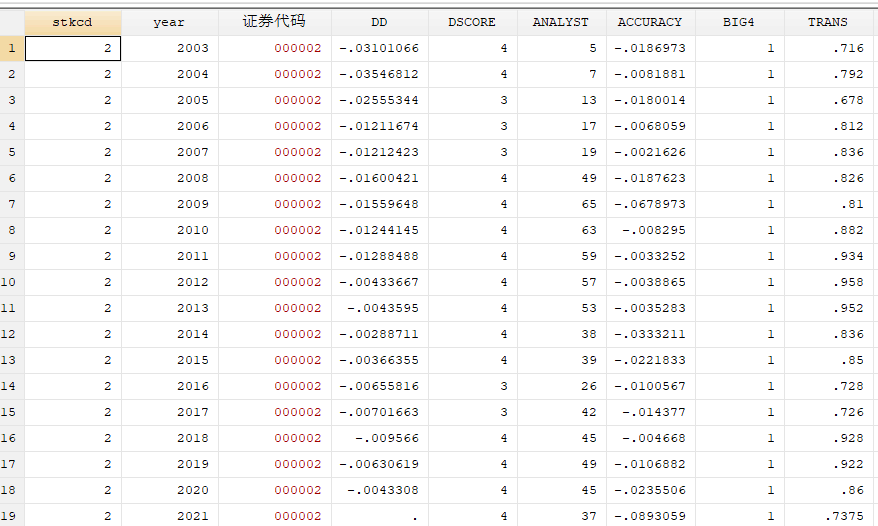Click the ANALYST cell showing 65
Viewport: 878px width, 526px height.
[560, 204]
